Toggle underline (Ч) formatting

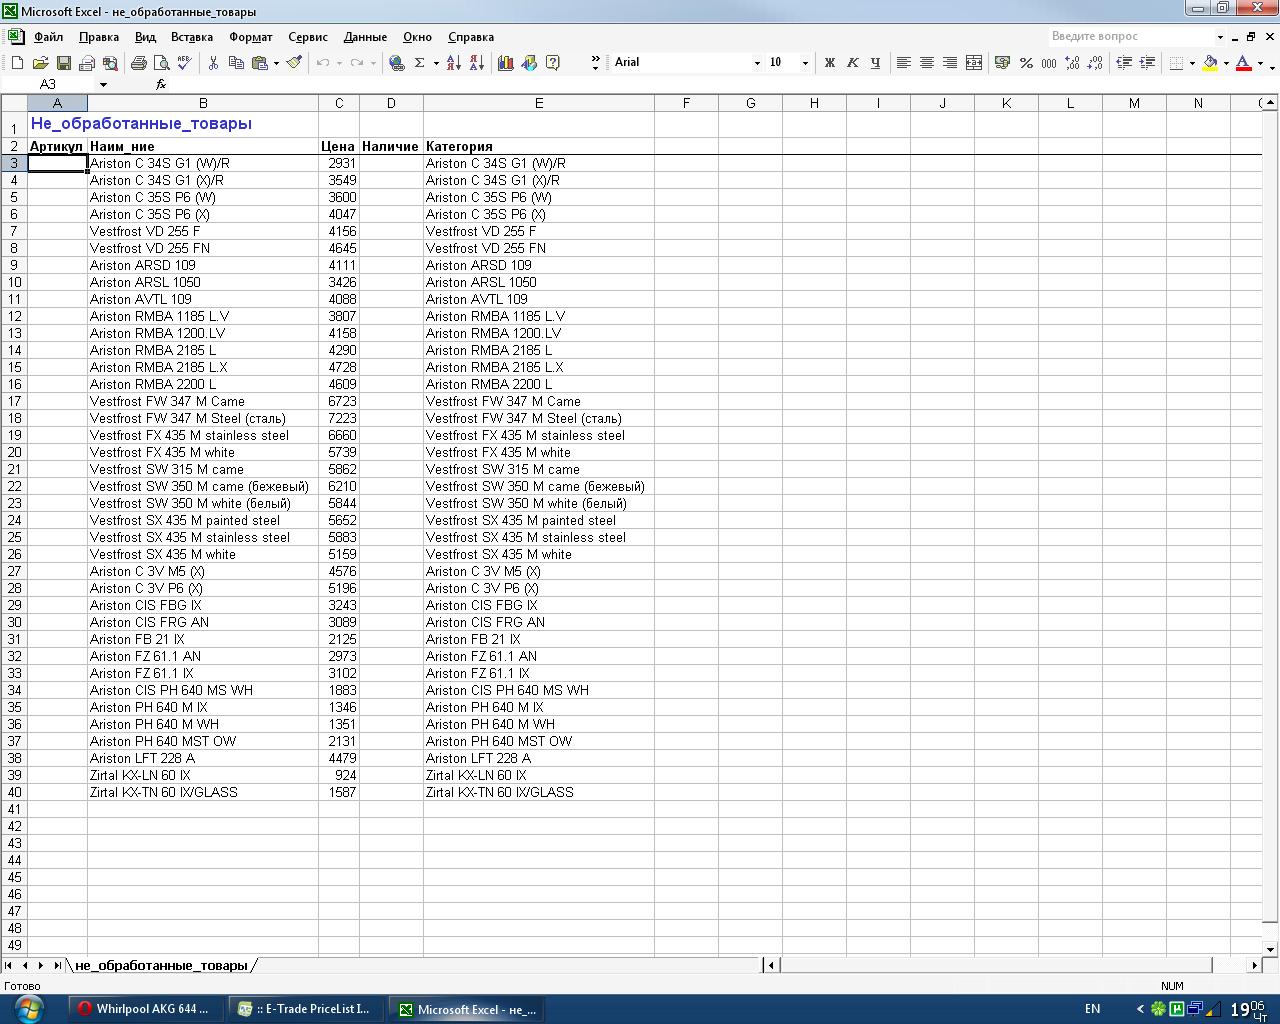tap(875, 63)
